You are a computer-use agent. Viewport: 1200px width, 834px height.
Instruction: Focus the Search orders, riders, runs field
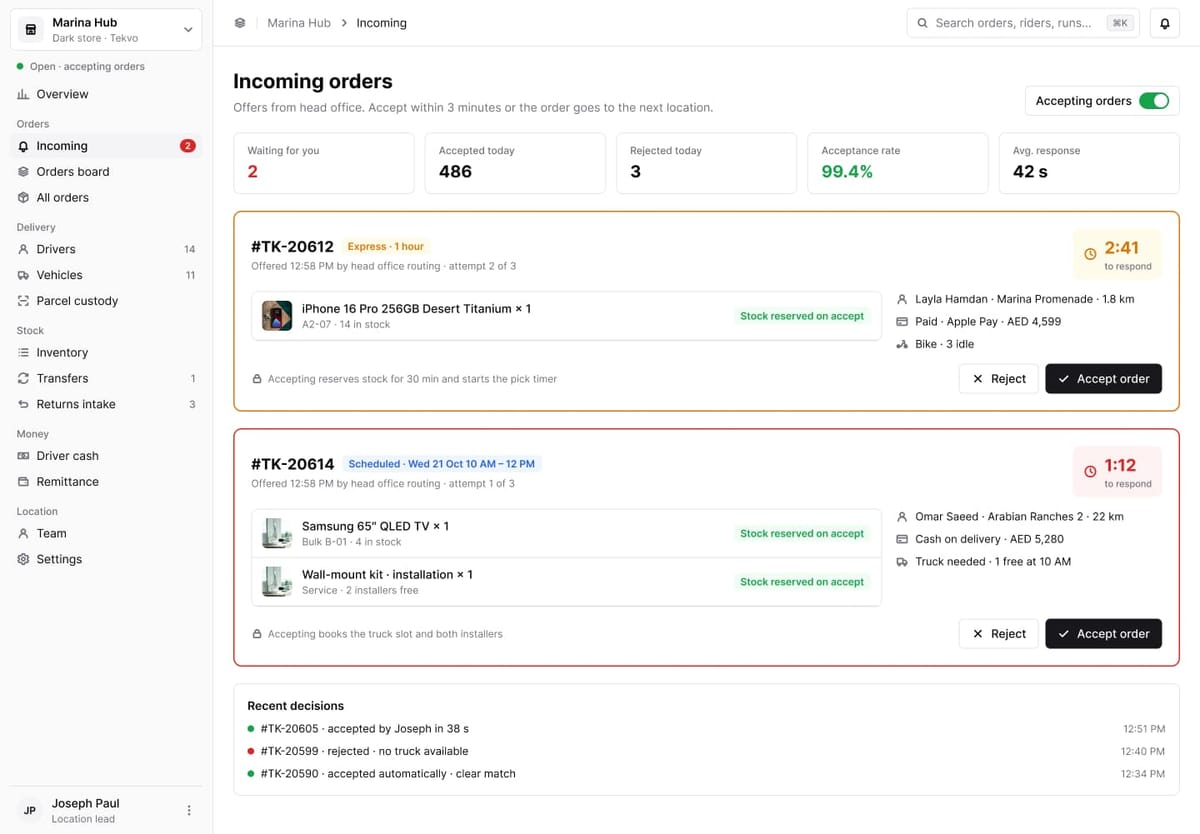click(x=1023, y=23)
